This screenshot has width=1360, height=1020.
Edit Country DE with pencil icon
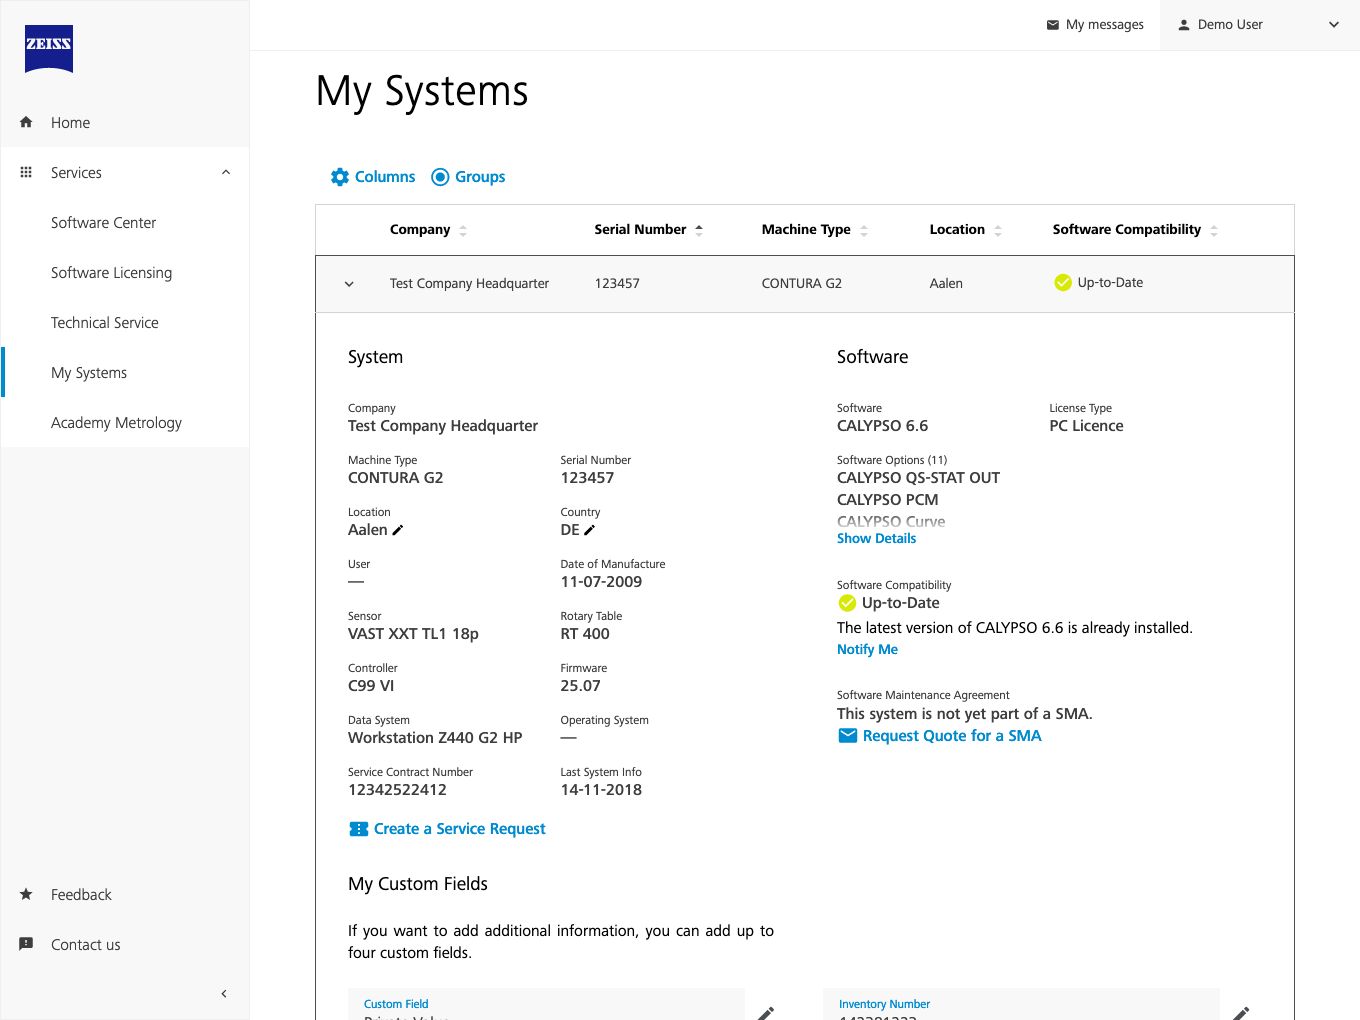tap(590, 530)
